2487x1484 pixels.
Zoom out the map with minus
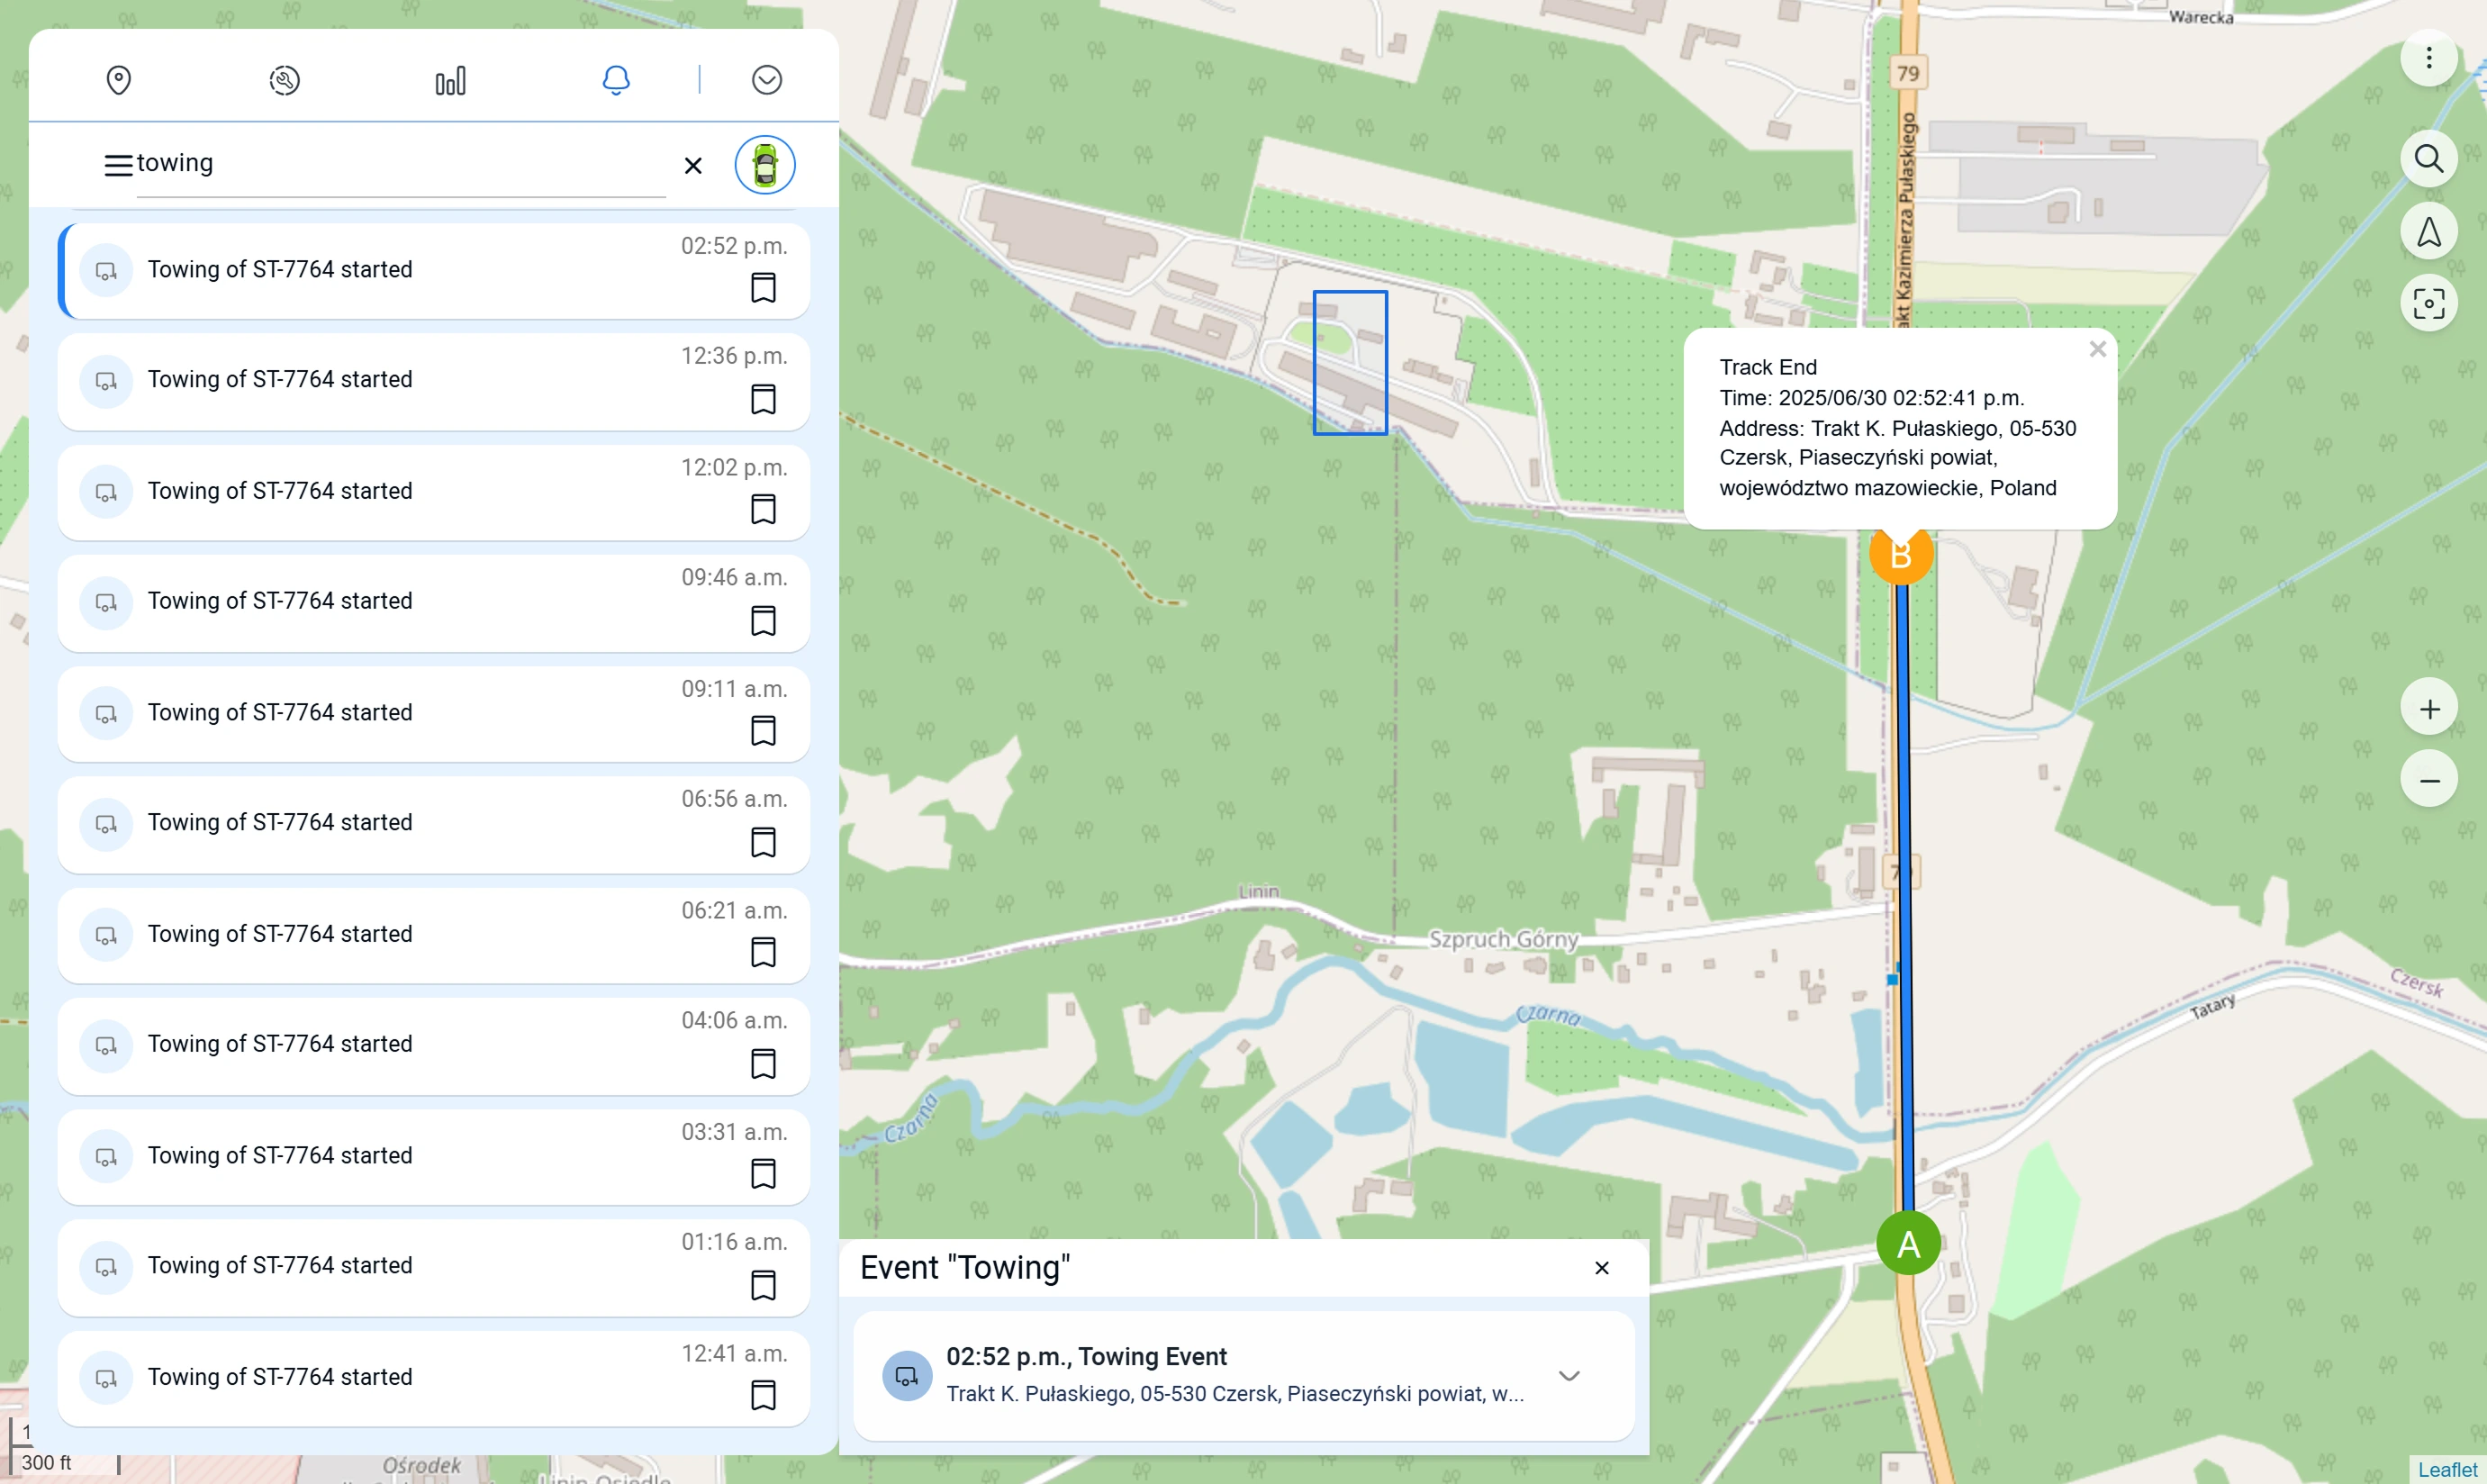pyautogui.click(x=2428, y=780)
